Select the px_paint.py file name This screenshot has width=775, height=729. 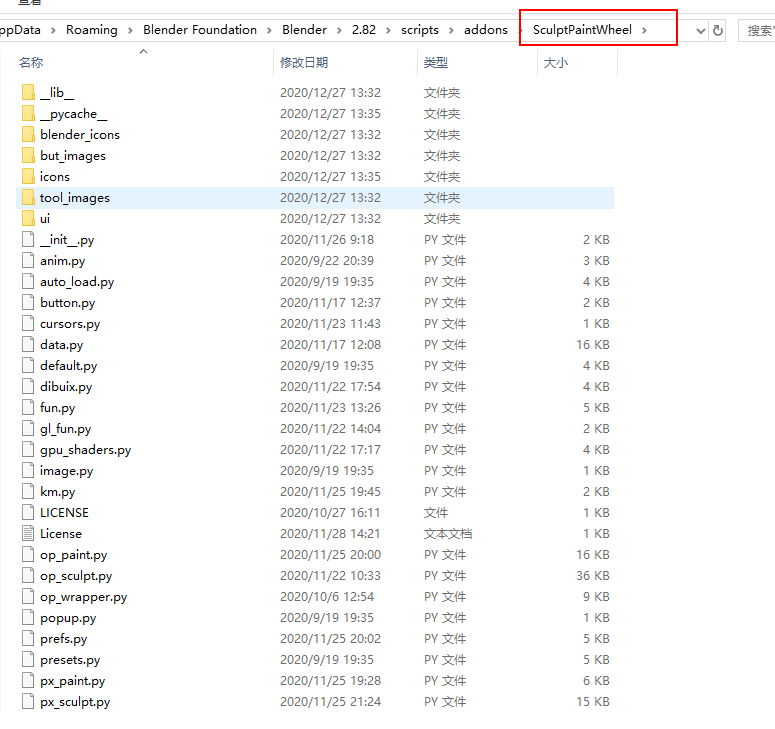click(x=73, y=681)
